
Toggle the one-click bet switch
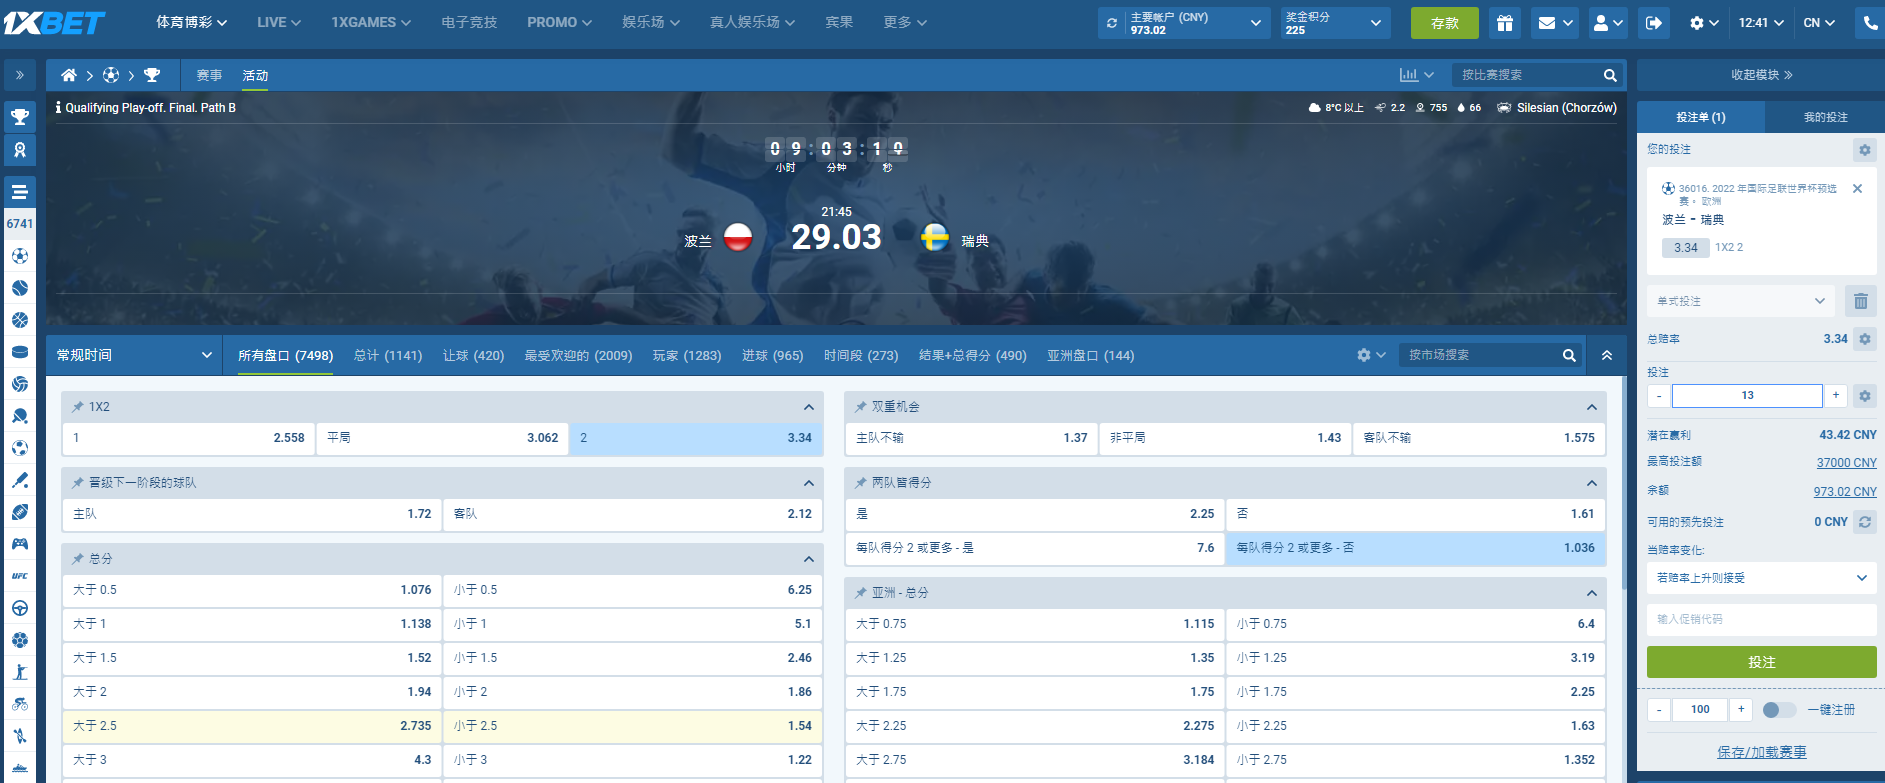coord(1778,709)
